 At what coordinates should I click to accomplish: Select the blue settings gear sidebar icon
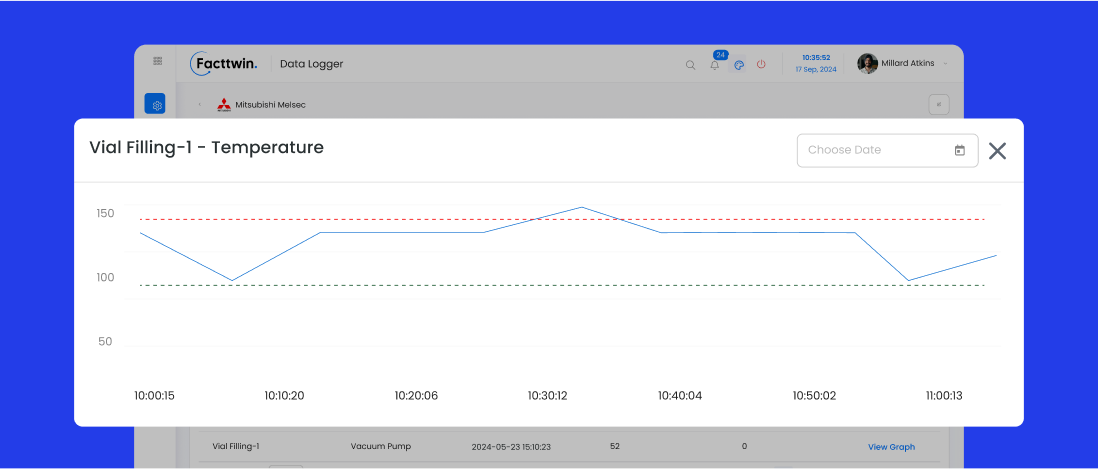point(155,104)
